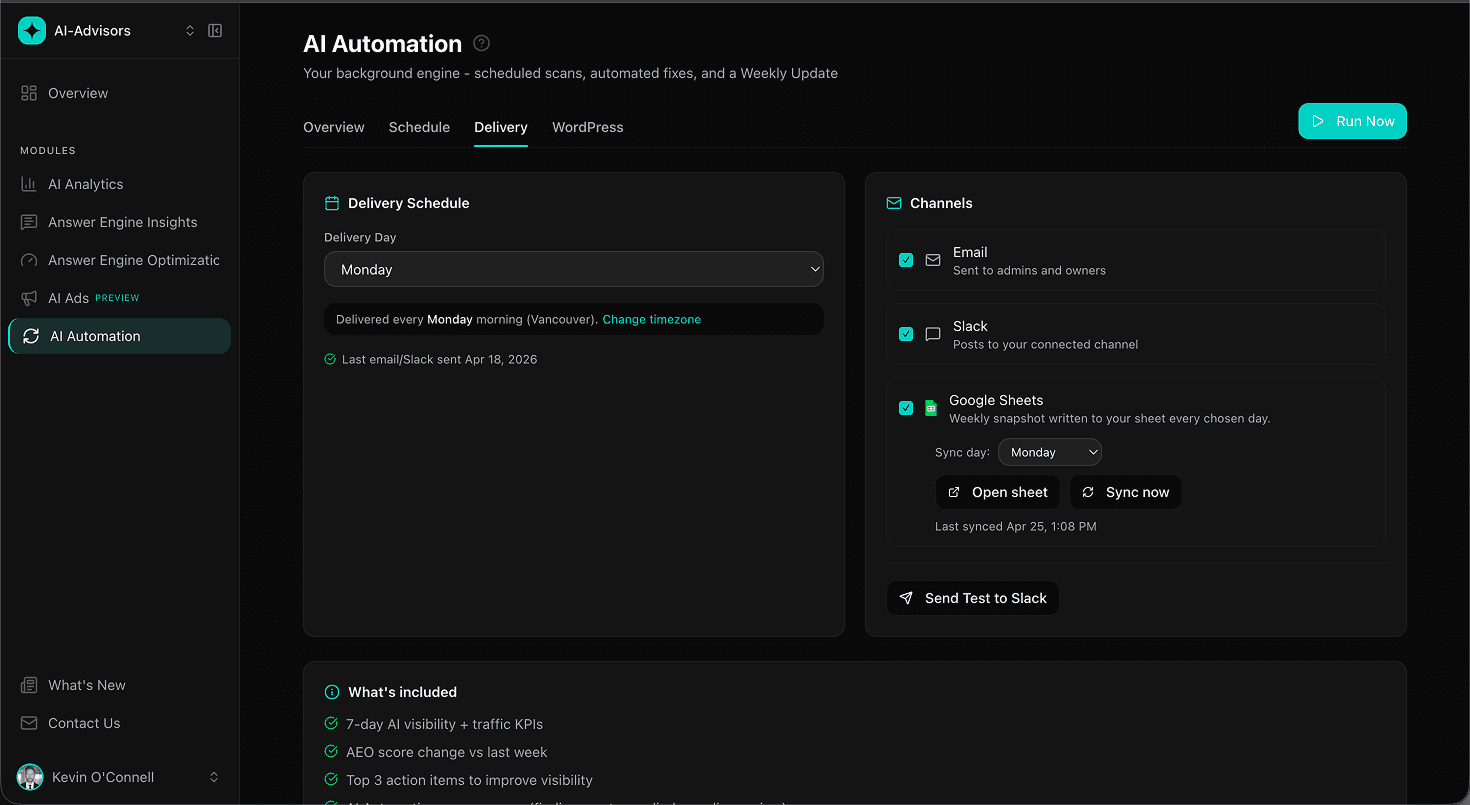The image size is (1470, 805).
Task: Click the AI Automation refresh icon in sidebar
Action: point(31,336)
